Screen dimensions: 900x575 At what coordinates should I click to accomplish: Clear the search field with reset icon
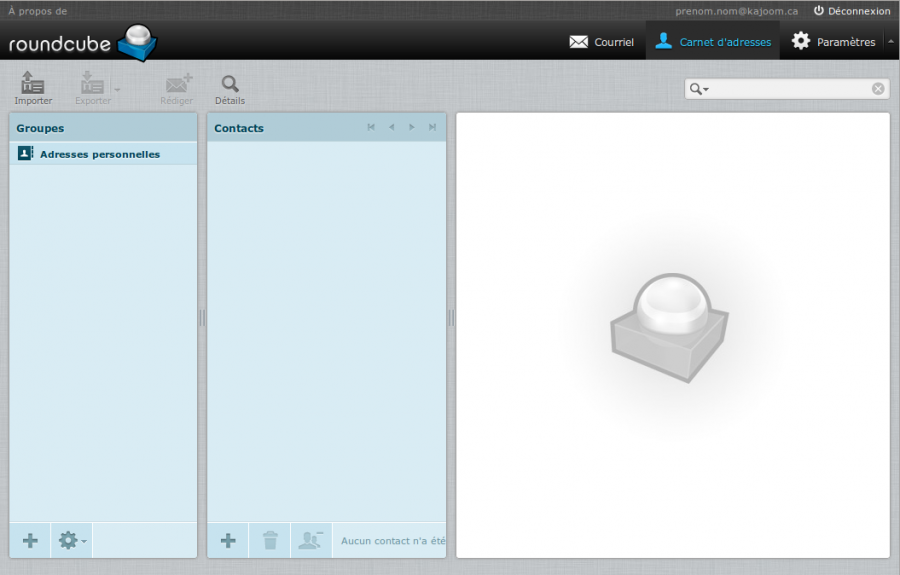(x=878, y=89)
